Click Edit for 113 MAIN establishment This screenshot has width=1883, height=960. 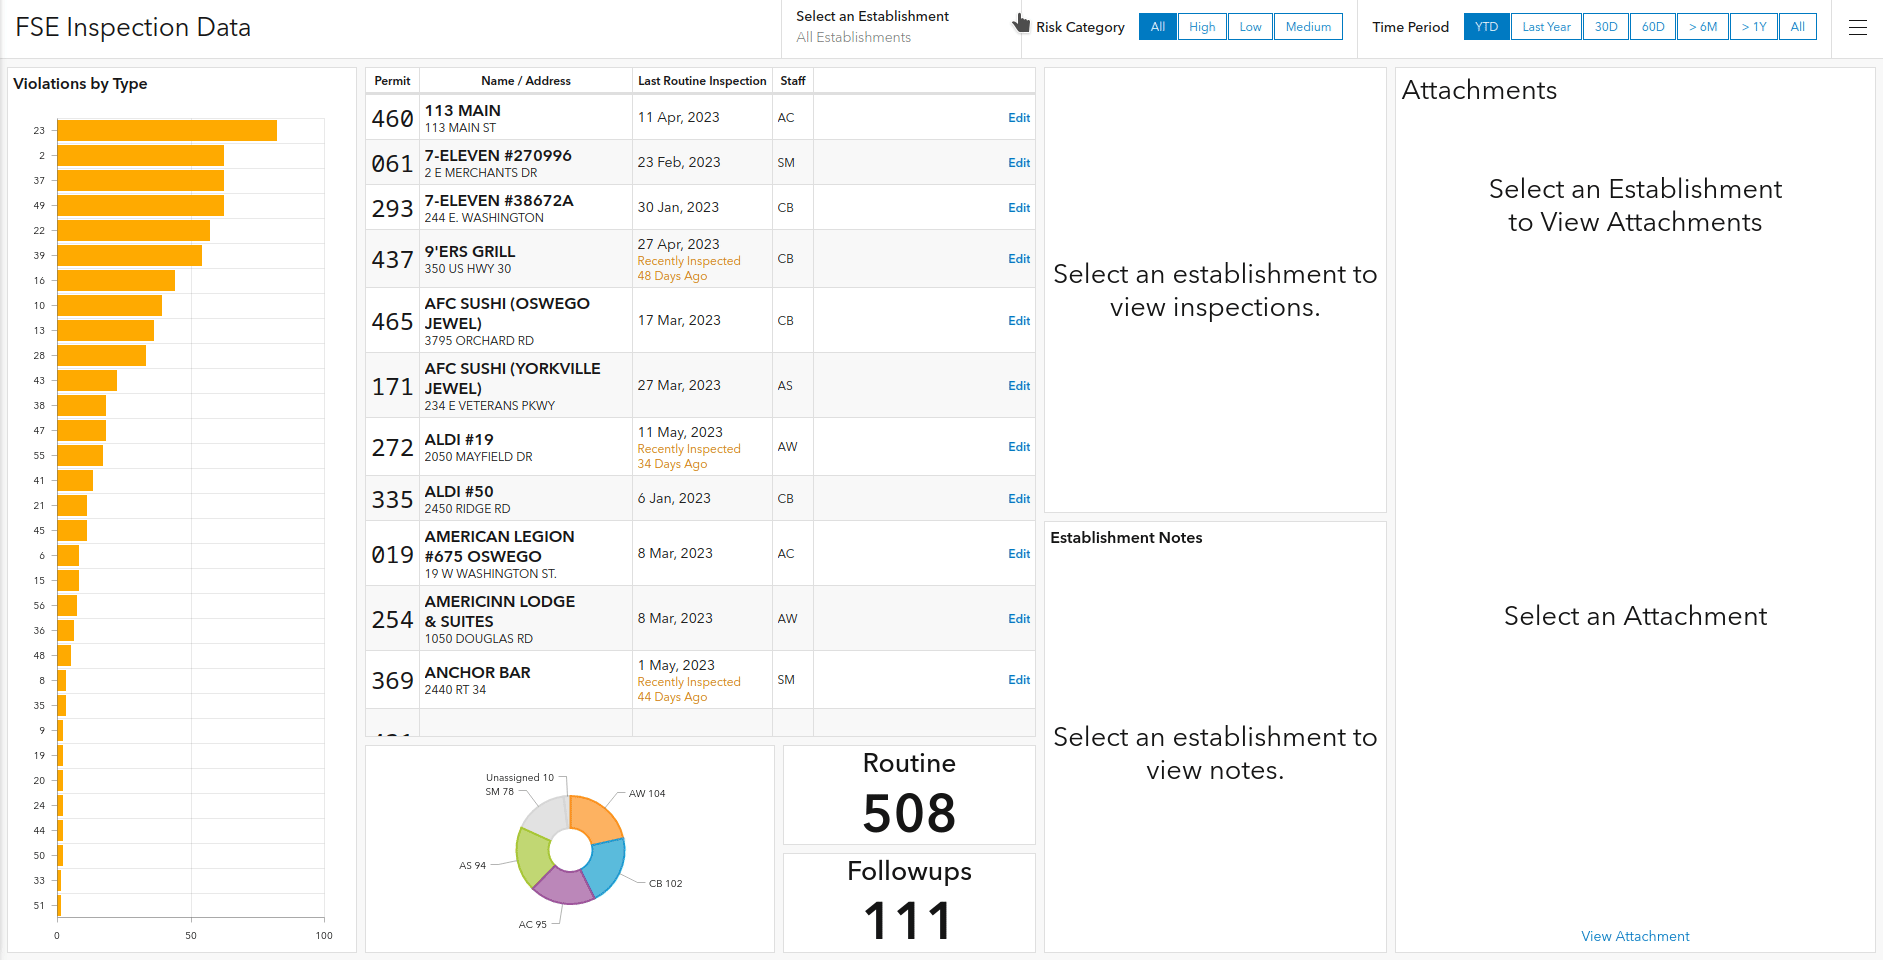coord(1018,118)
